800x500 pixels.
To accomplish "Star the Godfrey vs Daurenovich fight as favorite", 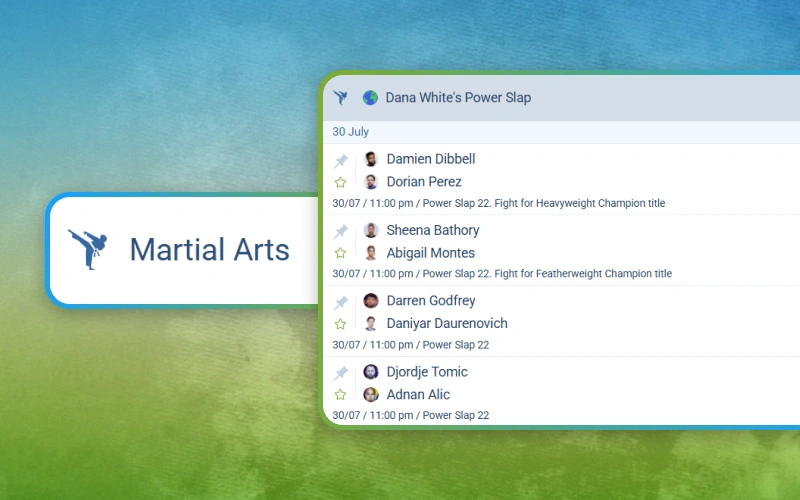I will point(340,324).
